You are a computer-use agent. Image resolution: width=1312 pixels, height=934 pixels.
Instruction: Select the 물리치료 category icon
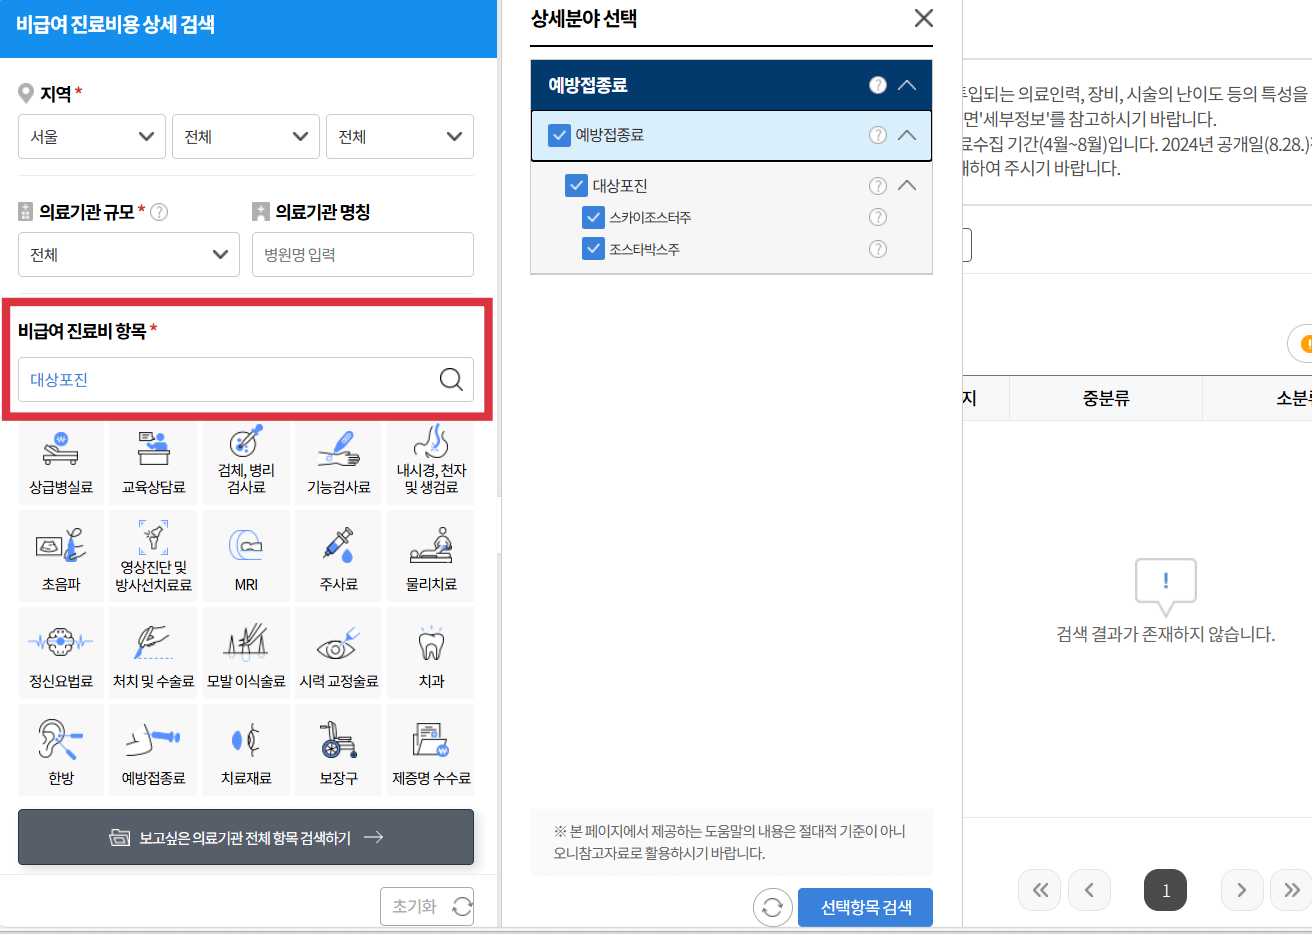click(x=430, y=555)
